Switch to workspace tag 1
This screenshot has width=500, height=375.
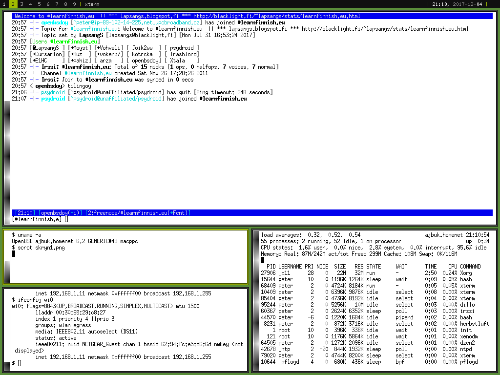(x=4, y=4)
